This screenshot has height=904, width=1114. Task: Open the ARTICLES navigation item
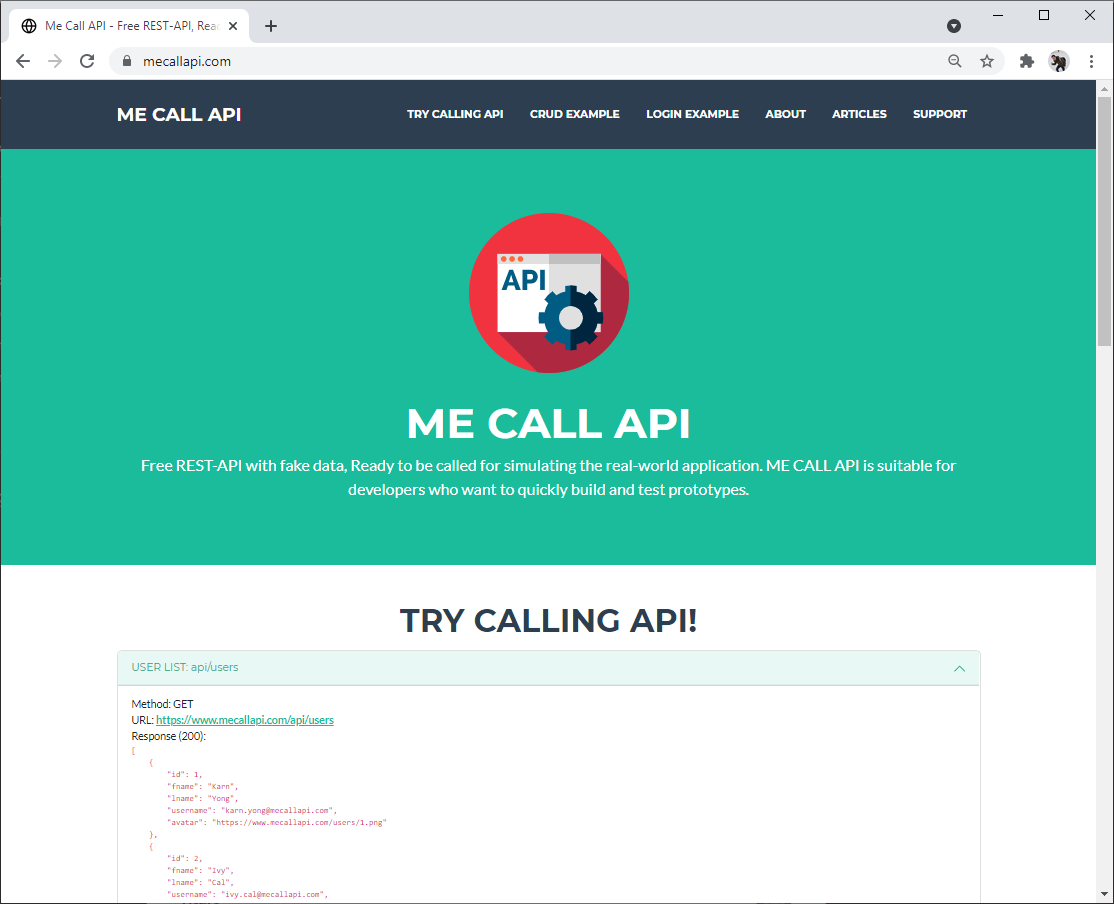[x=858, y=114]
